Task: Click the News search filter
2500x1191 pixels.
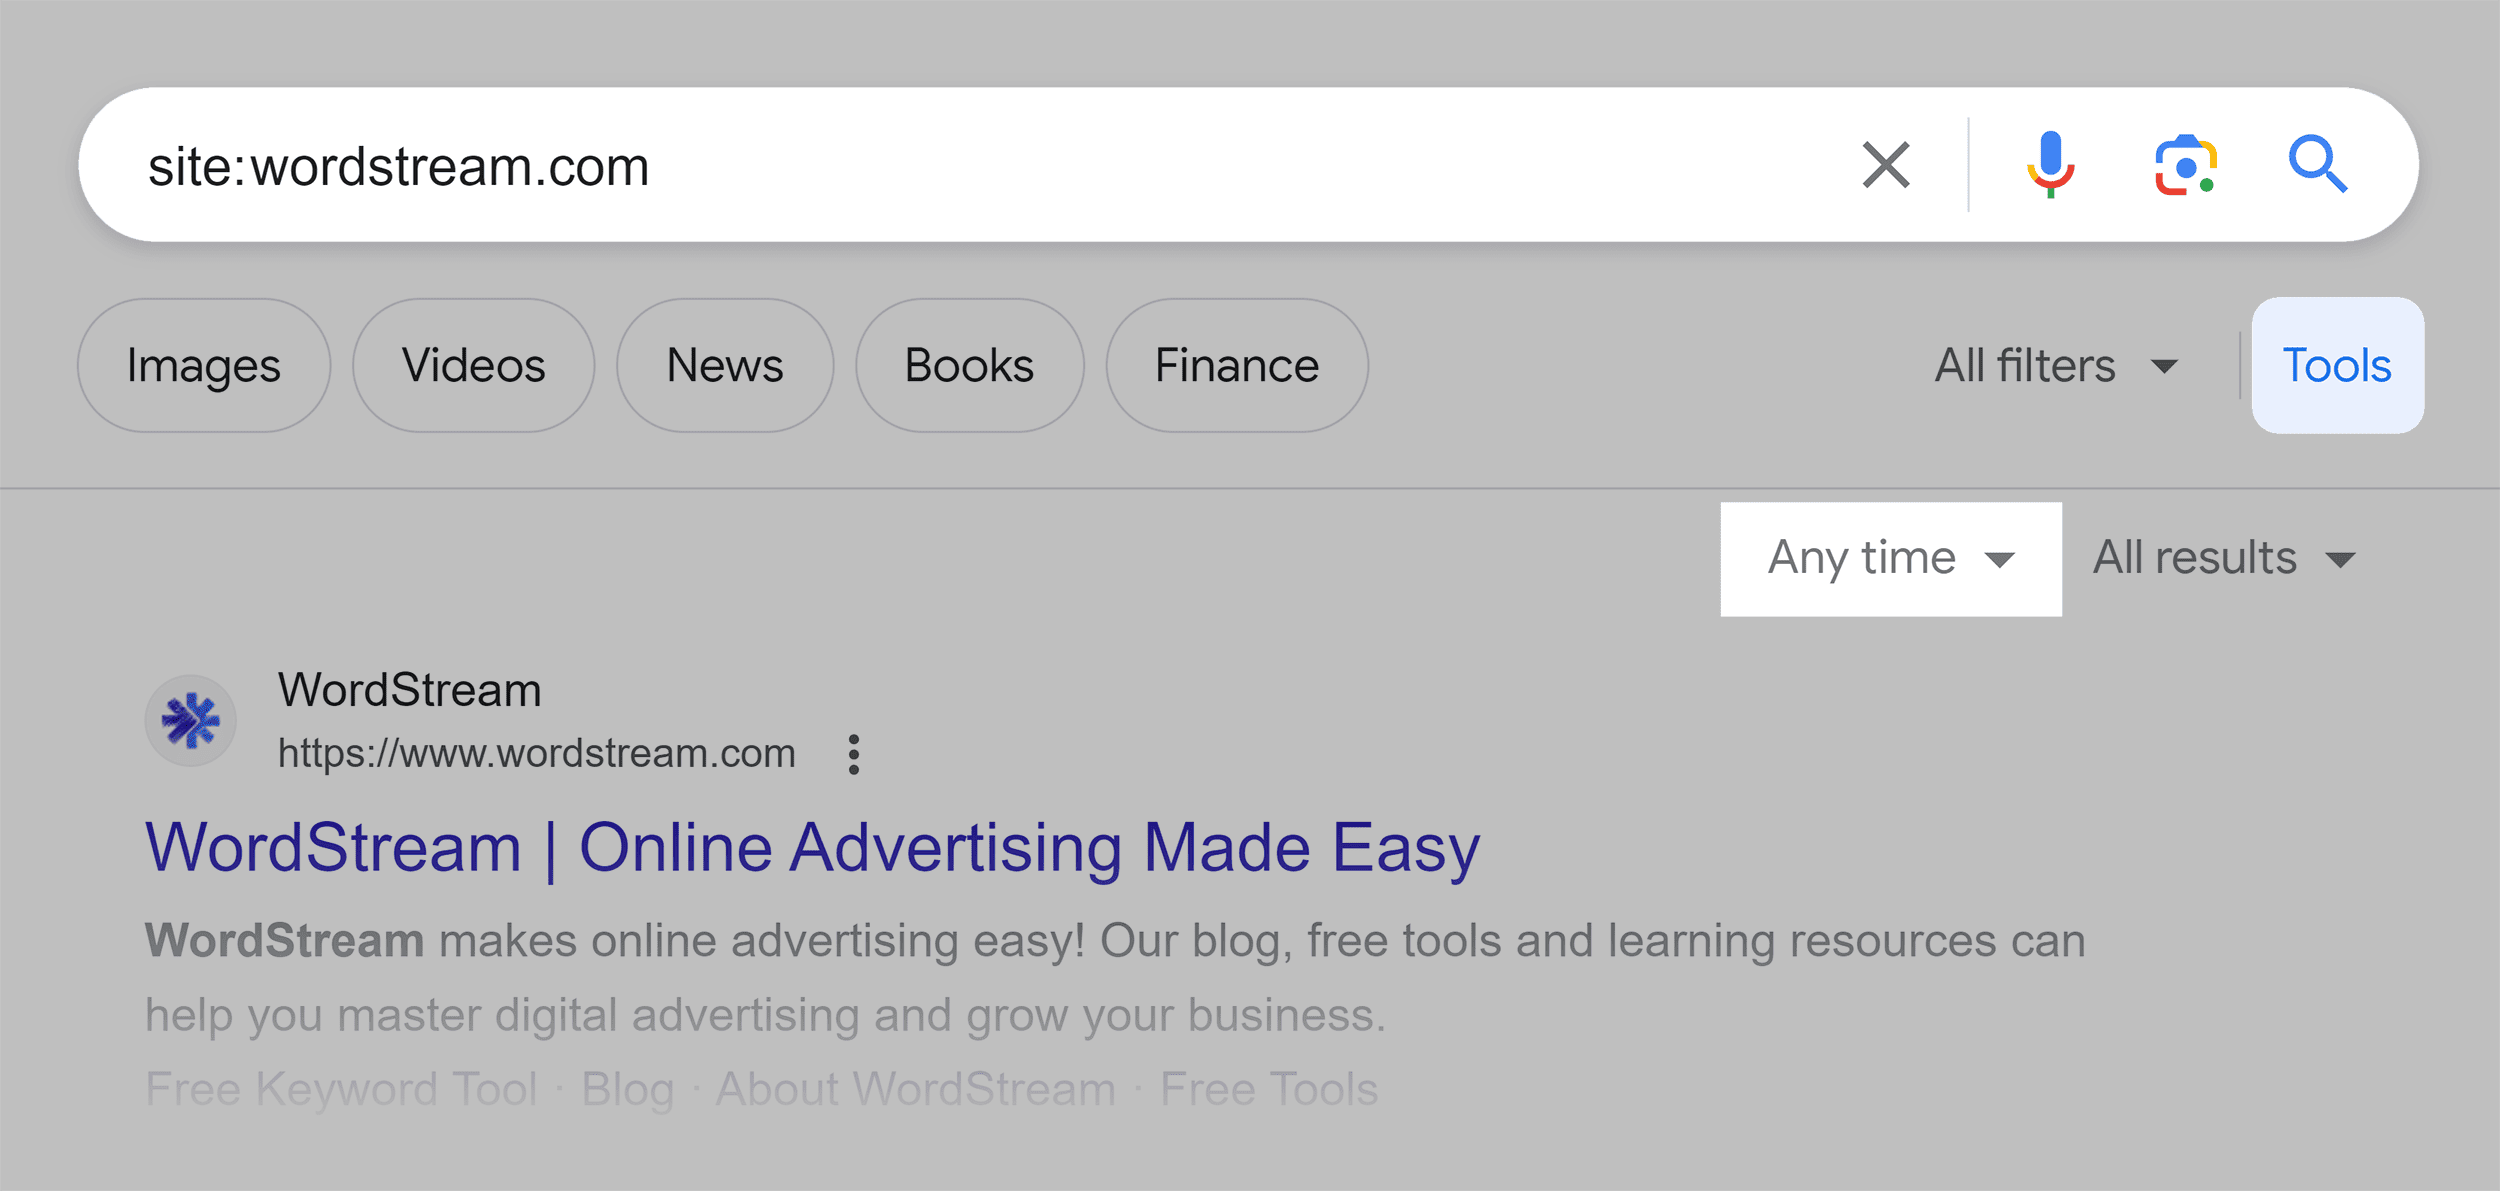Action: tap(724, 365)
